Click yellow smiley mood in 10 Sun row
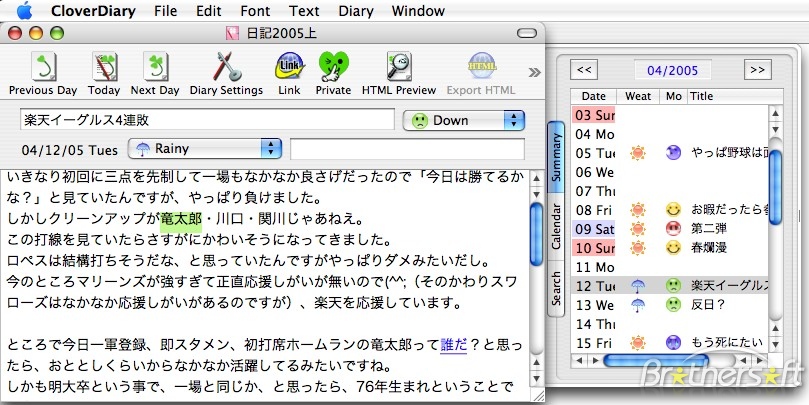The height and width of the screenshot is (405, 809). coord(673,248)
